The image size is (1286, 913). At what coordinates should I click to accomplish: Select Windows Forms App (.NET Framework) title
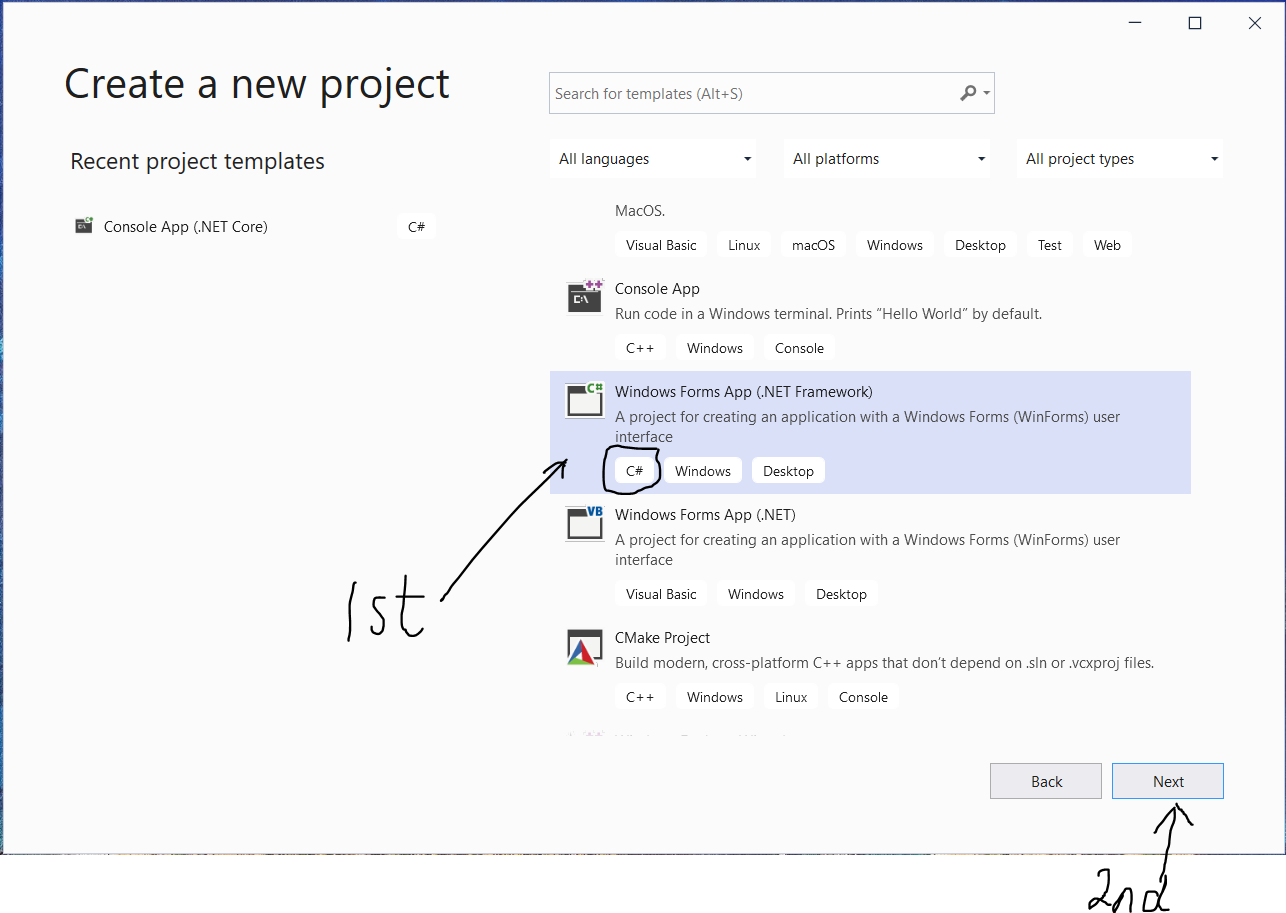click(x=744, y=392)
